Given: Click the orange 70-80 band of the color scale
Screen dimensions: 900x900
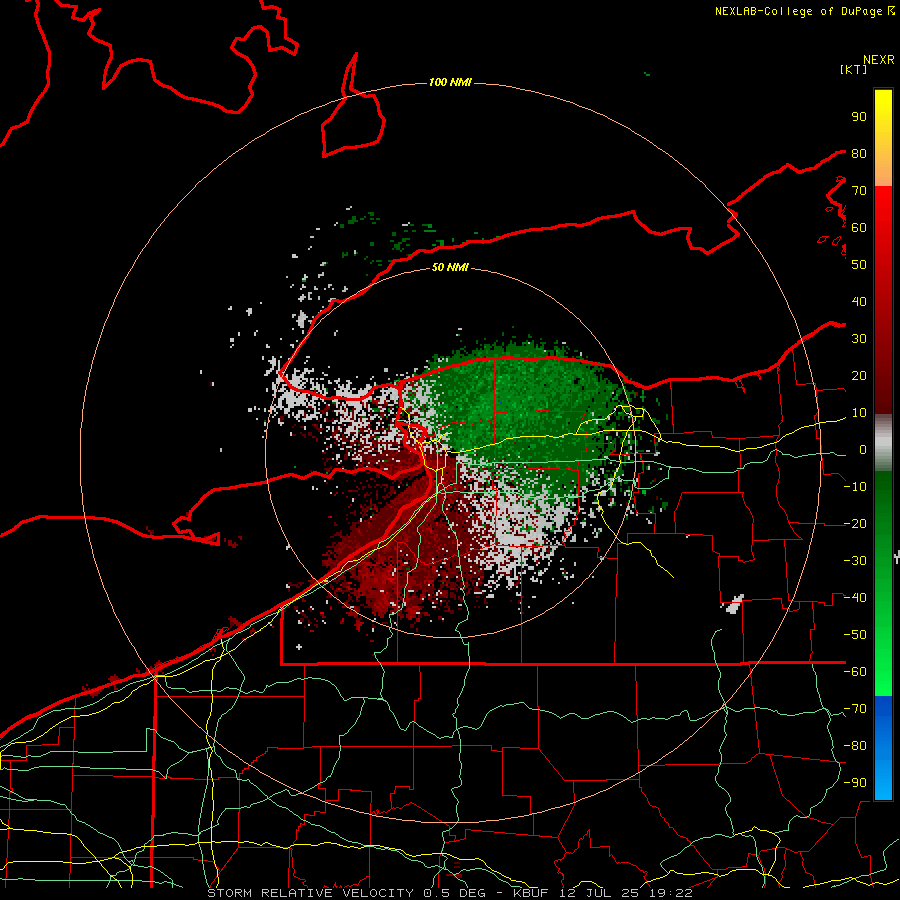Looking at the screenshot, I should (x=883, y=169).
